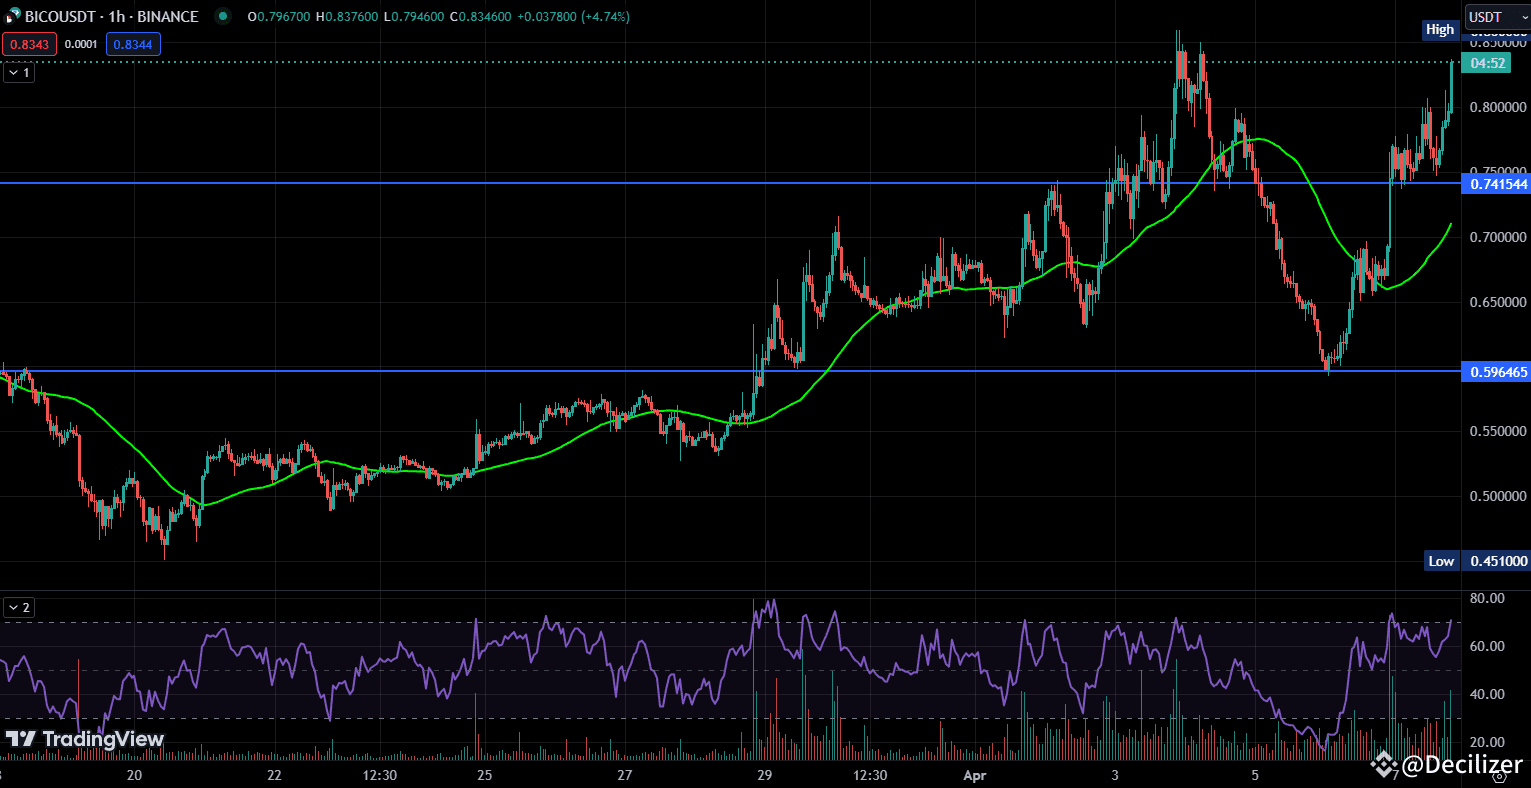Click the Apr label on the time axis
The image size is (1531, 788).
973,775
